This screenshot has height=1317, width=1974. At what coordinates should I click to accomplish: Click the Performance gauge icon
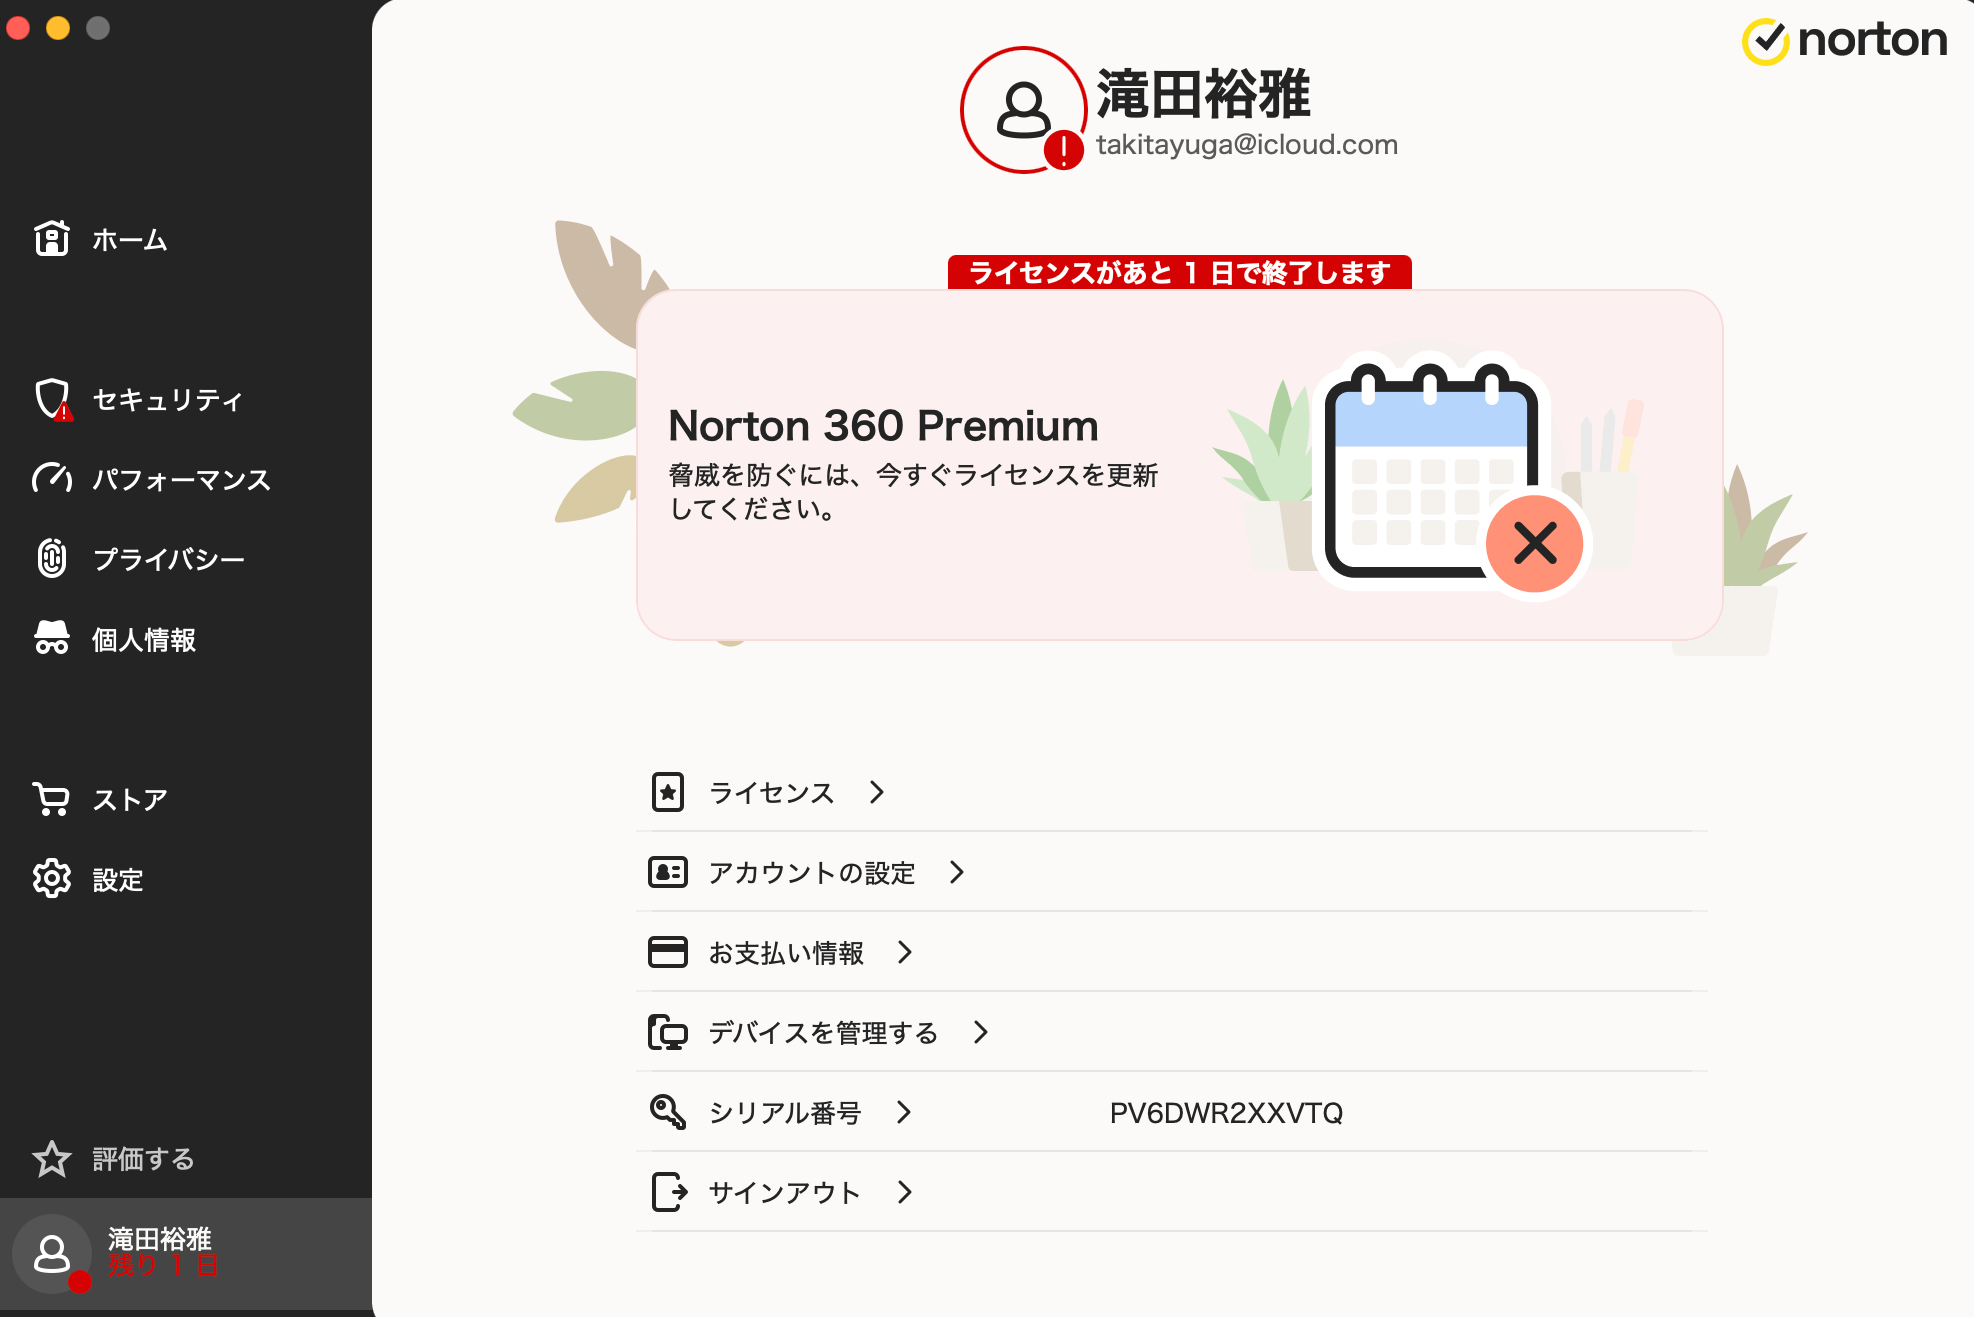tap(52, 479)
